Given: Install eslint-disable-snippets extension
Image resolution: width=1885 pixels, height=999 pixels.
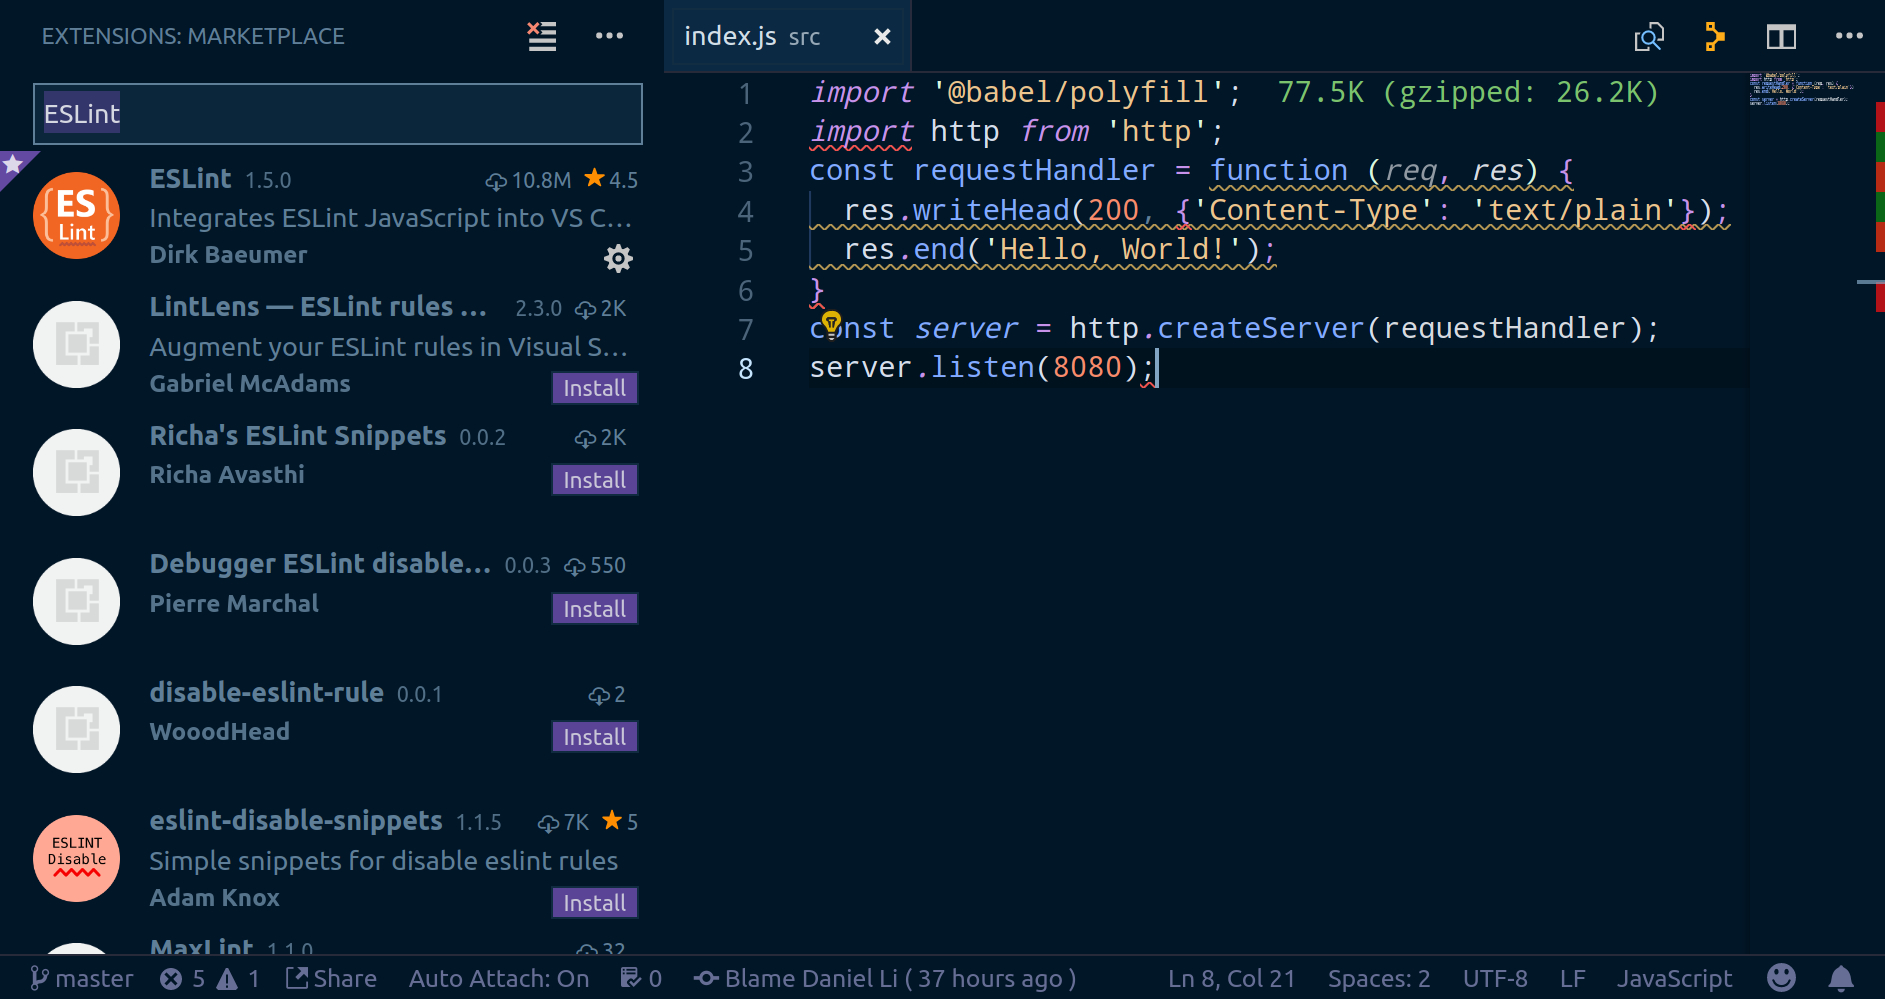Looking at the screenshot, I should [594, 903].
